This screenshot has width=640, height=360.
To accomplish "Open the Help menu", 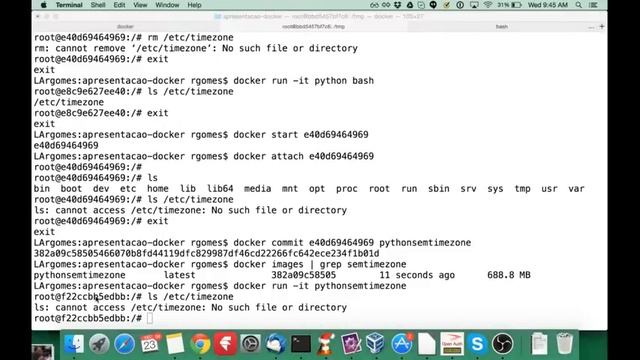I will pyautogui.click(x=194, y=5).
